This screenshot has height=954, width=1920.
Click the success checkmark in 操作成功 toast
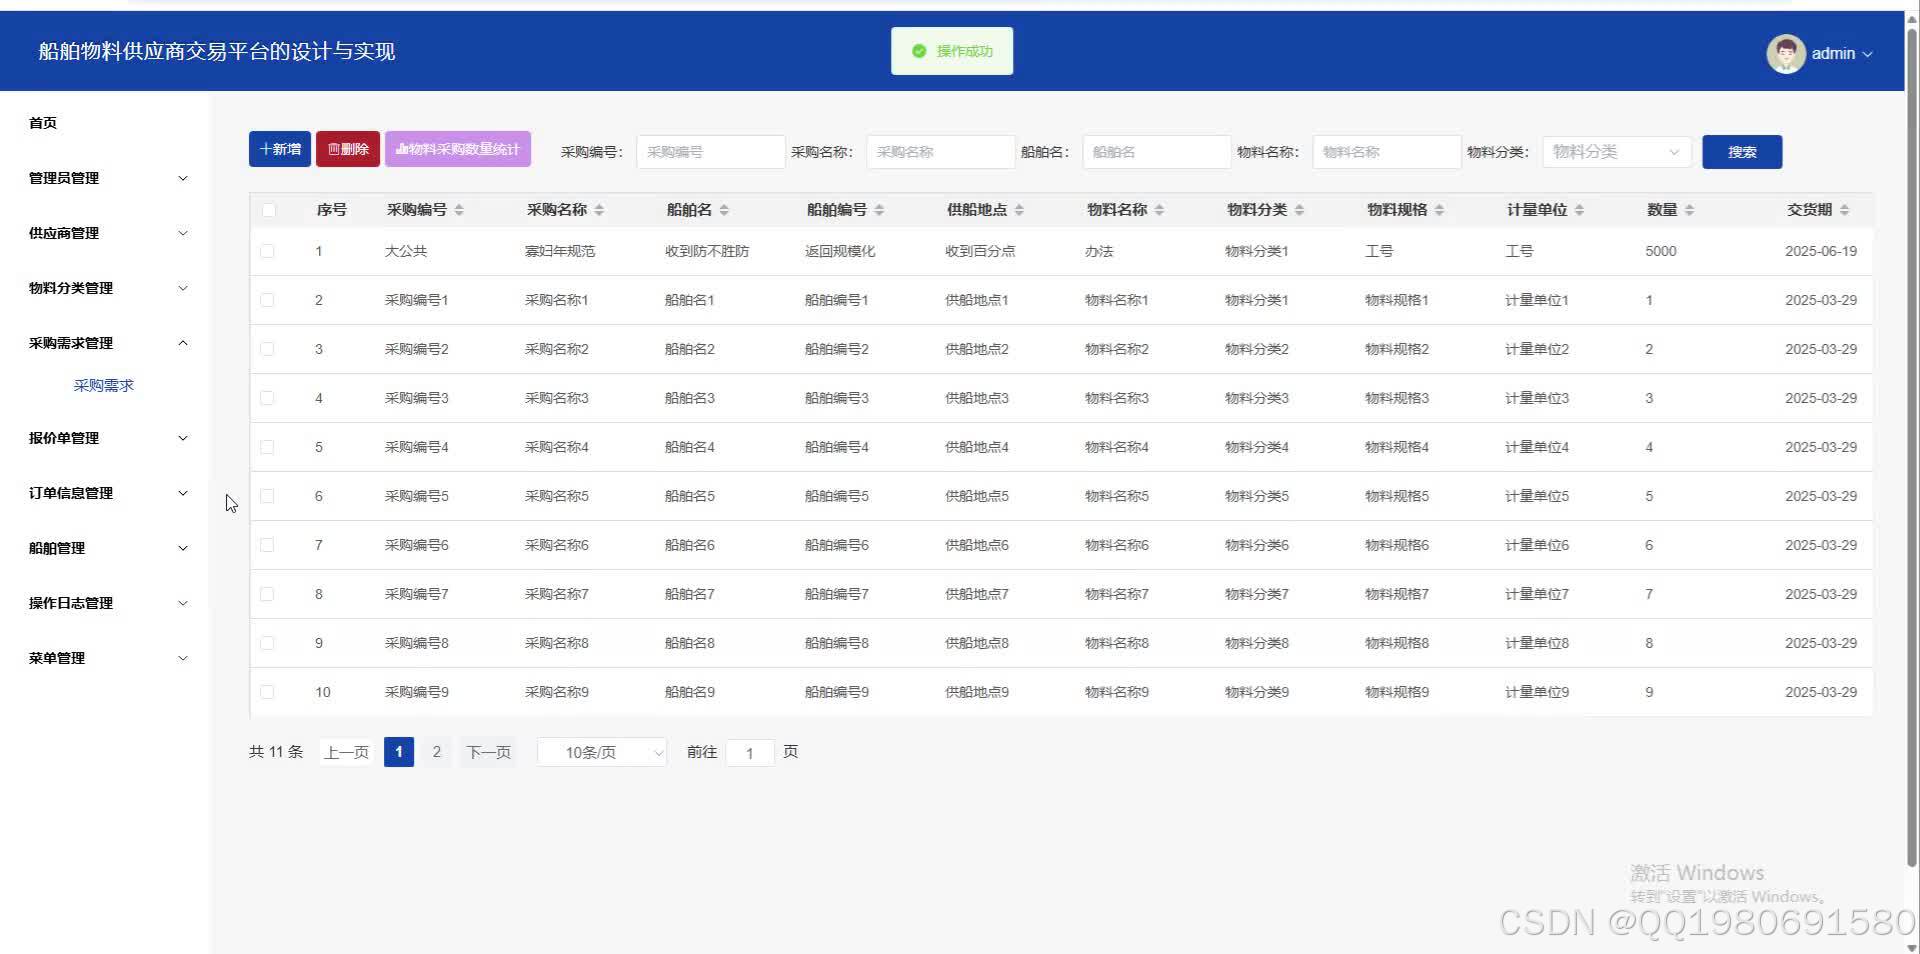pyautogui.click(x=919, y=51)
